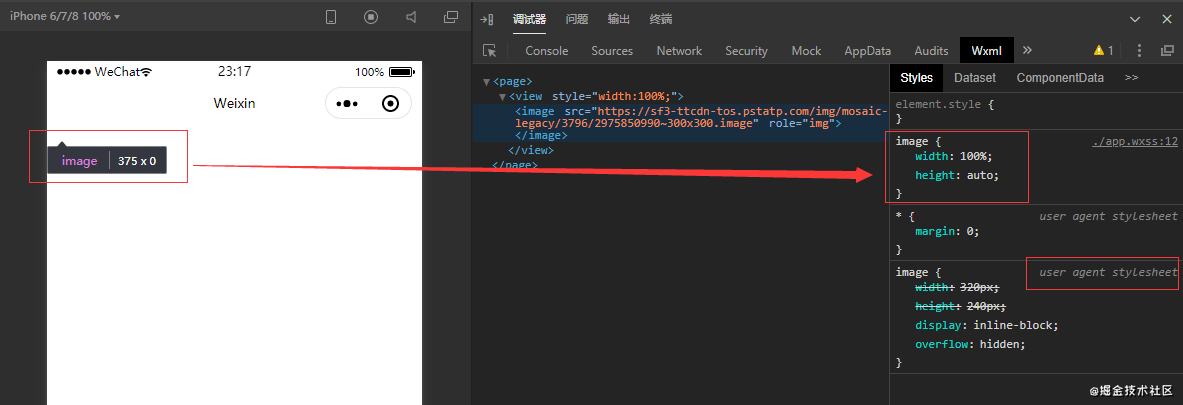Select the Styles subtab
Image resolution: width=1183 pixels, height=405 pixels.
(x=917, y=78)
